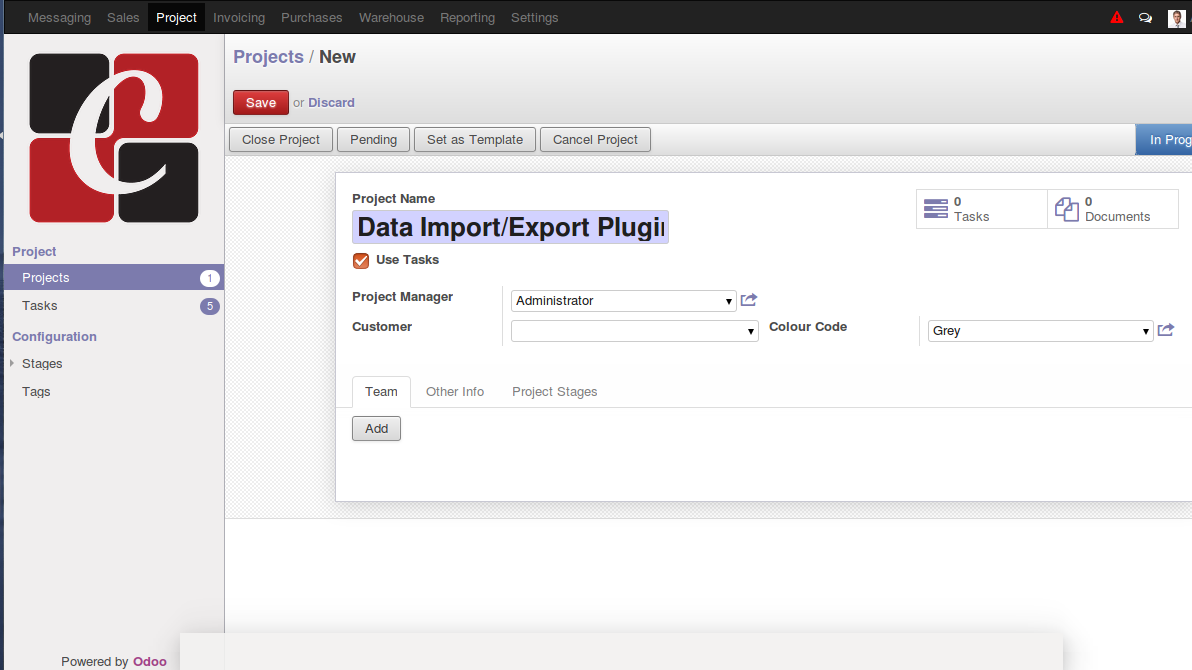Screen dimensions: 1192x670
Task: Open the Settings menu
Action: 534,17
